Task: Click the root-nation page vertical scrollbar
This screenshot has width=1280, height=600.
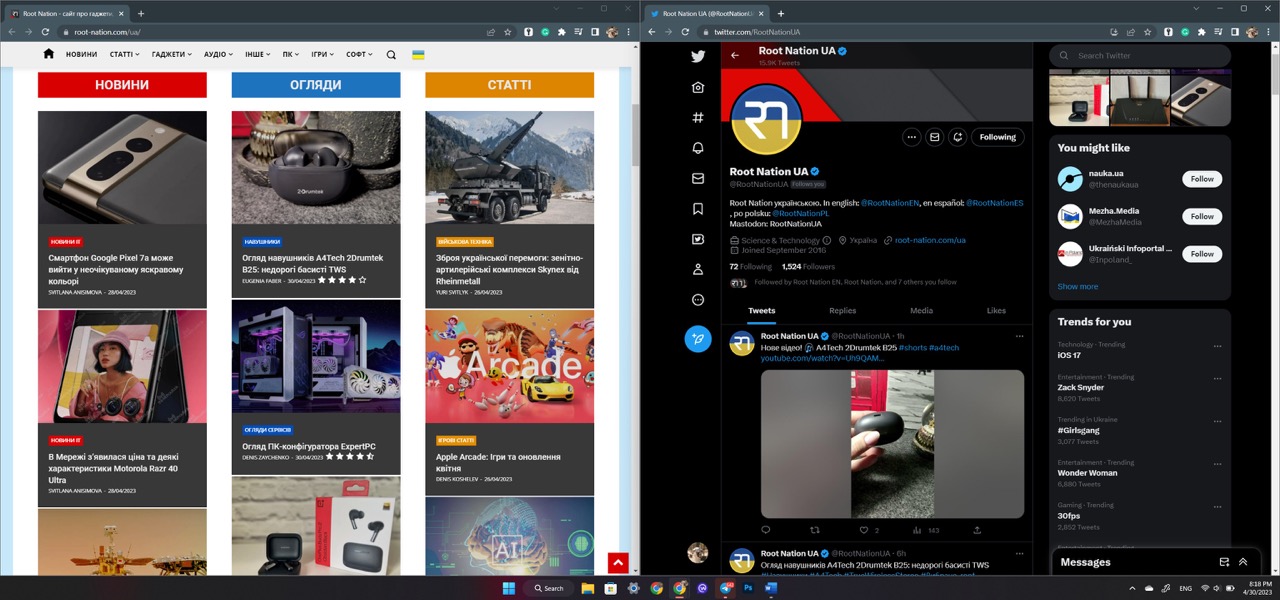Action: pos(636,135)
